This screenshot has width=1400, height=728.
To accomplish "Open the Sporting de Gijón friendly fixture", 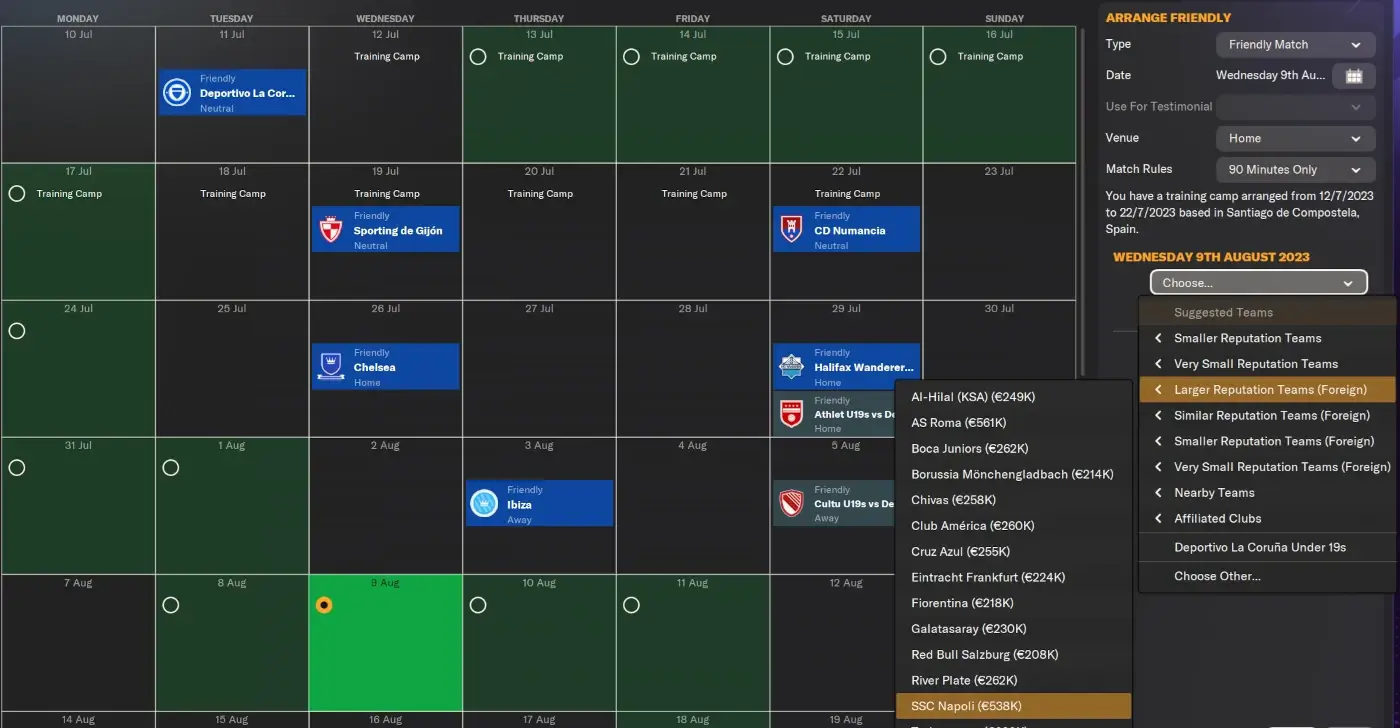I will (x=386, y=230).
